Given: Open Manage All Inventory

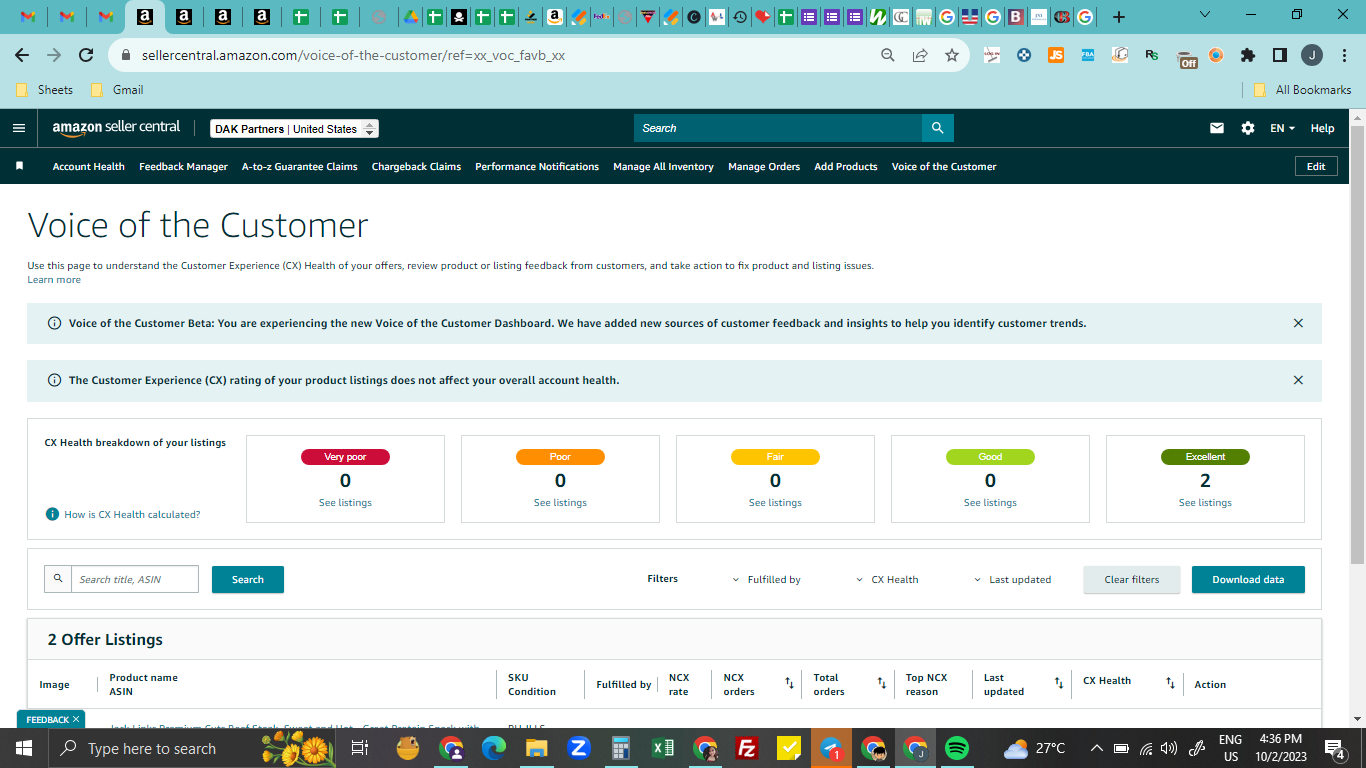Looking at the screenshot, I should (663, 166).
